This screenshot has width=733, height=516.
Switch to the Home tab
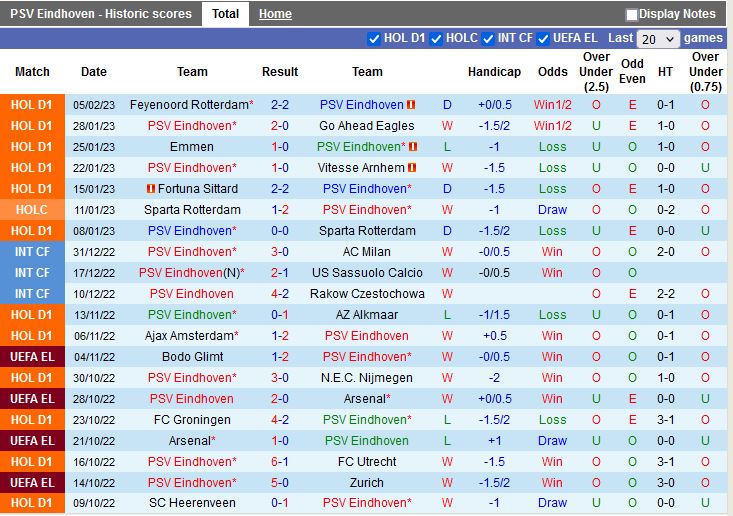pos(275,14)
